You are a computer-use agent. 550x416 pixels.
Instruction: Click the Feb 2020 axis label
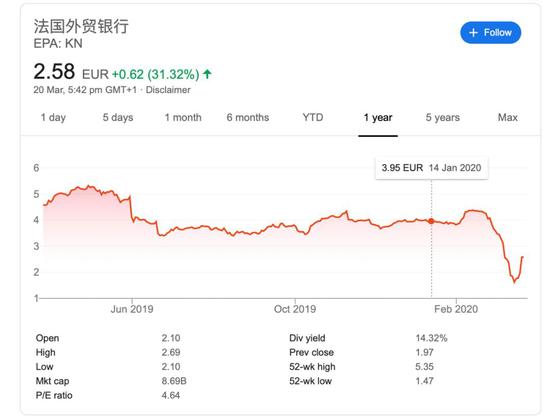456,309
